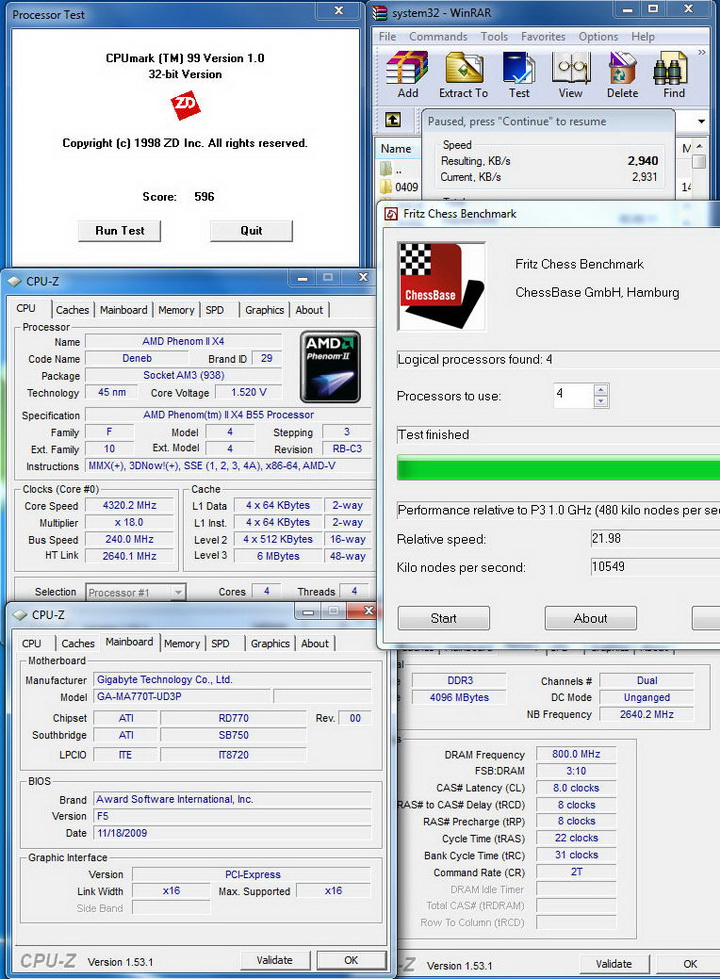Click the CPU-Z title bar icon of top window
This screenshot has height=979, width=720.
point(14,282)
